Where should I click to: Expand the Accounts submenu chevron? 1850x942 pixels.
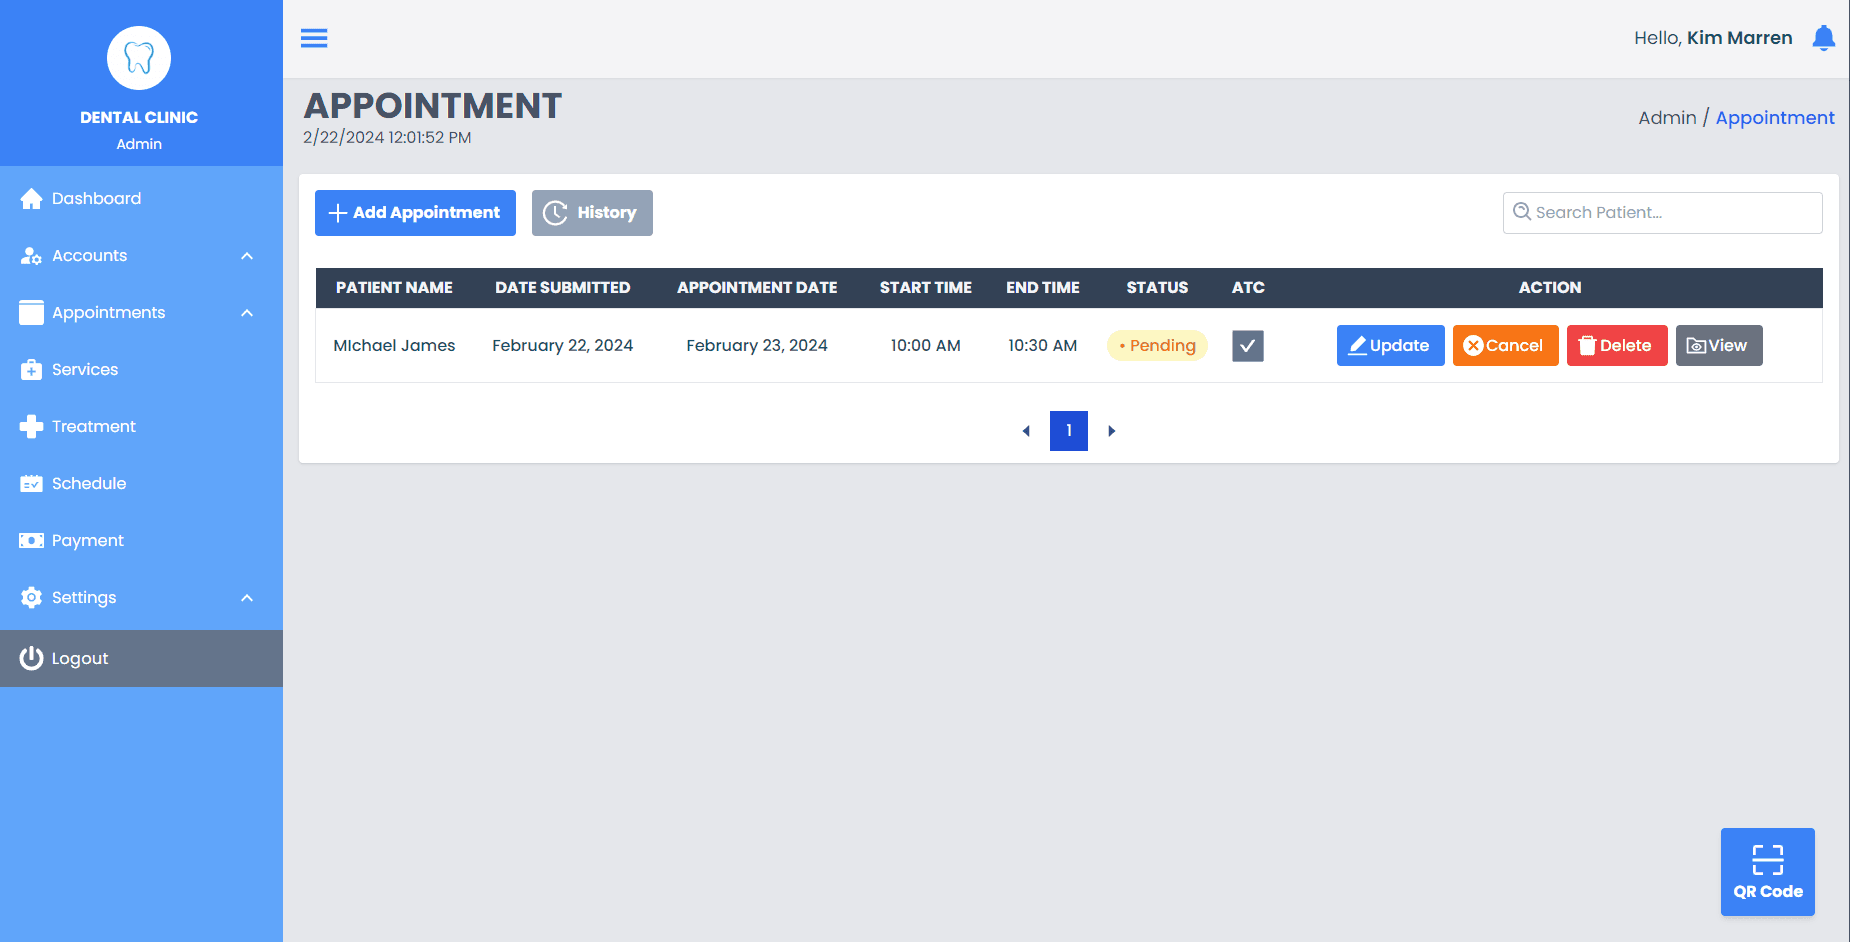[x=247, y=256]
